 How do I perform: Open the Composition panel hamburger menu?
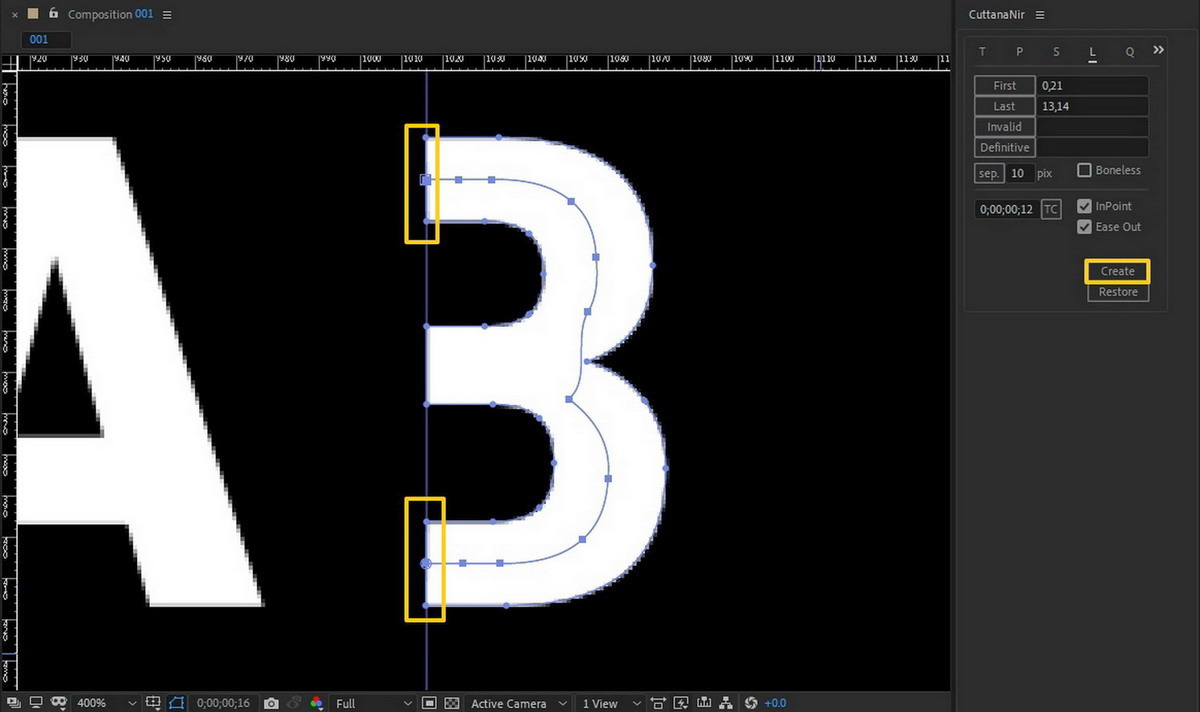(167, 15)
